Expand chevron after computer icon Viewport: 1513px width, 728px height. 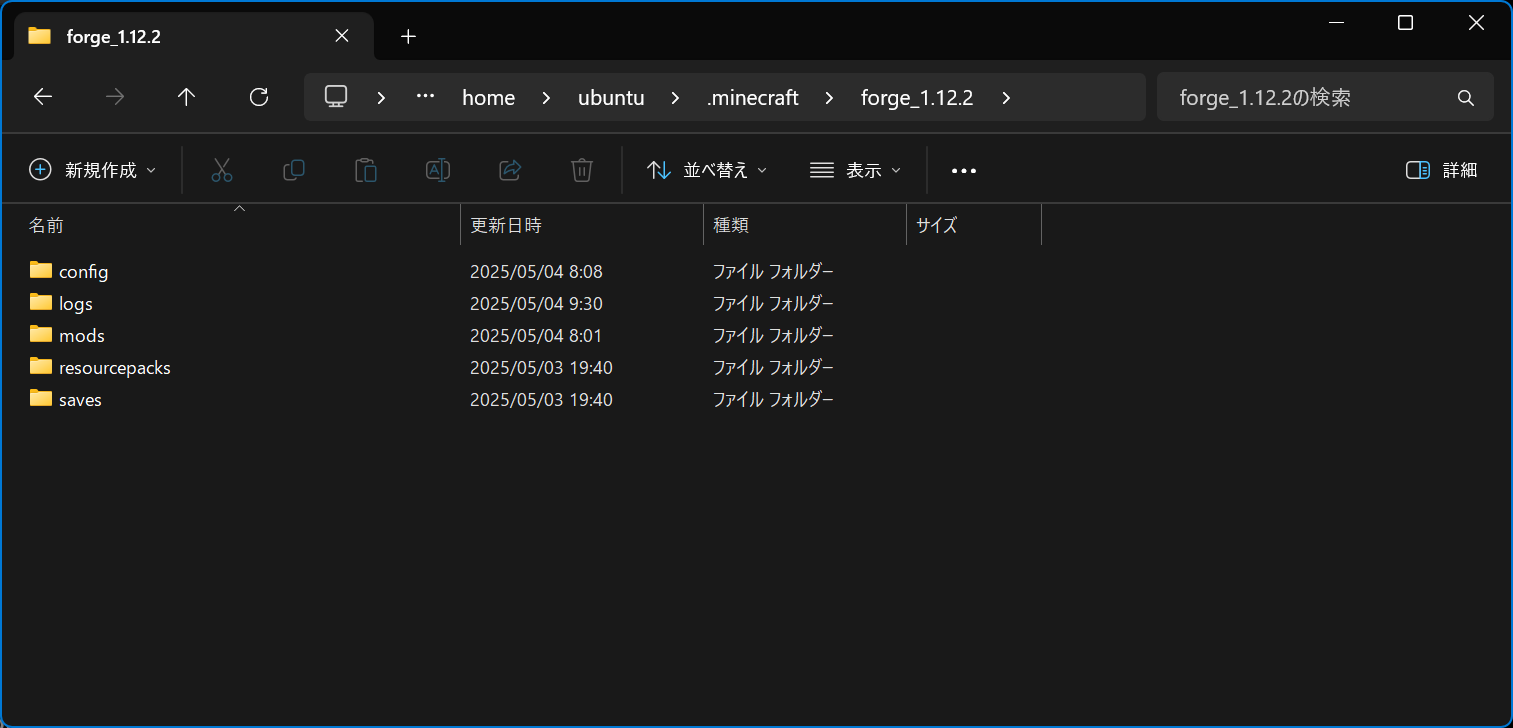pos(381,98)
